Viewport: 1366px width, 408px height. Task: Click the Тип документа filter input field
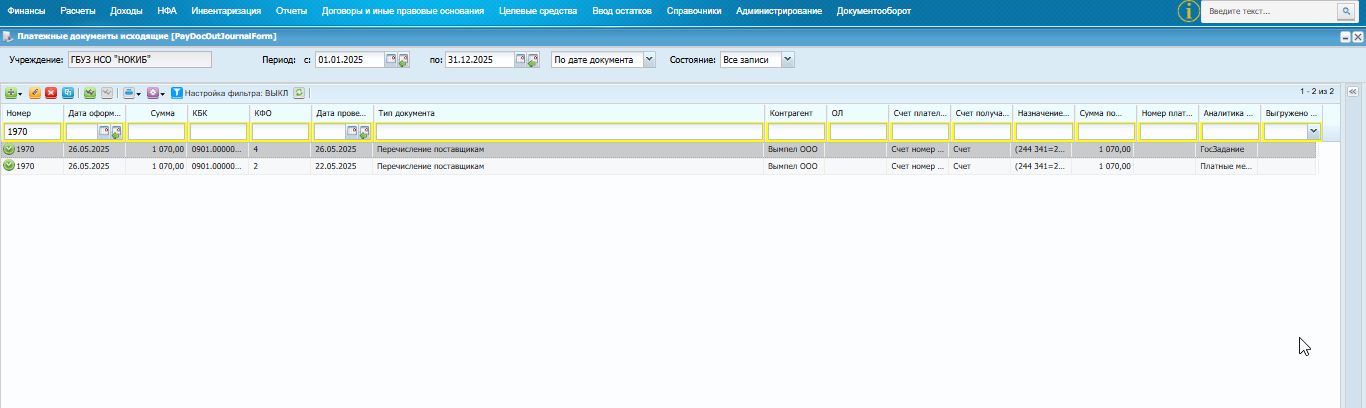coord(570,131)
